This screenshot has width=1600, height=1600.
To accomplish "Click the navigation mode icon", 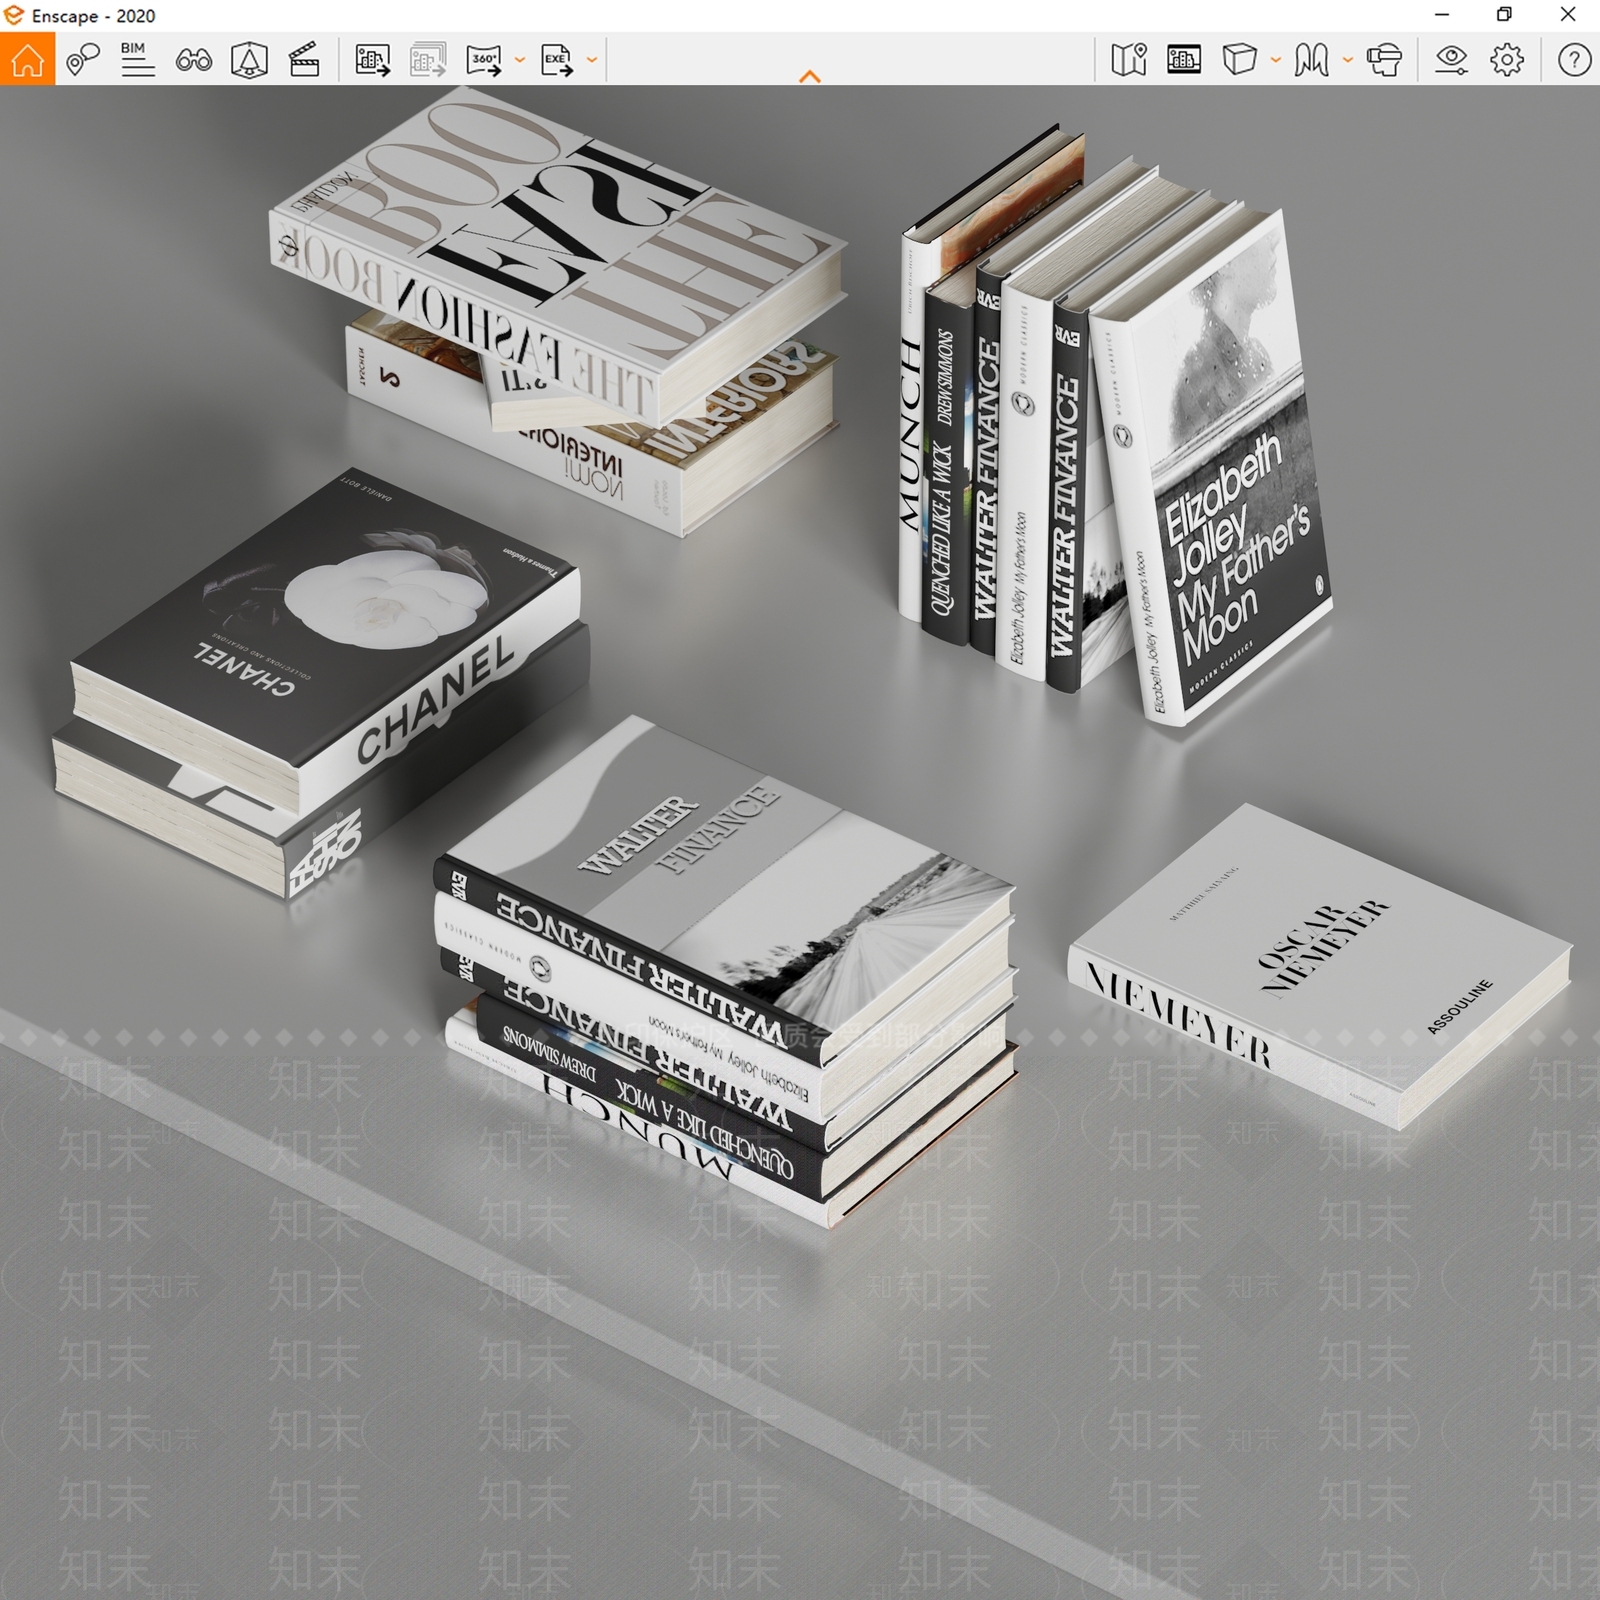I will (x=1311, y=60).
